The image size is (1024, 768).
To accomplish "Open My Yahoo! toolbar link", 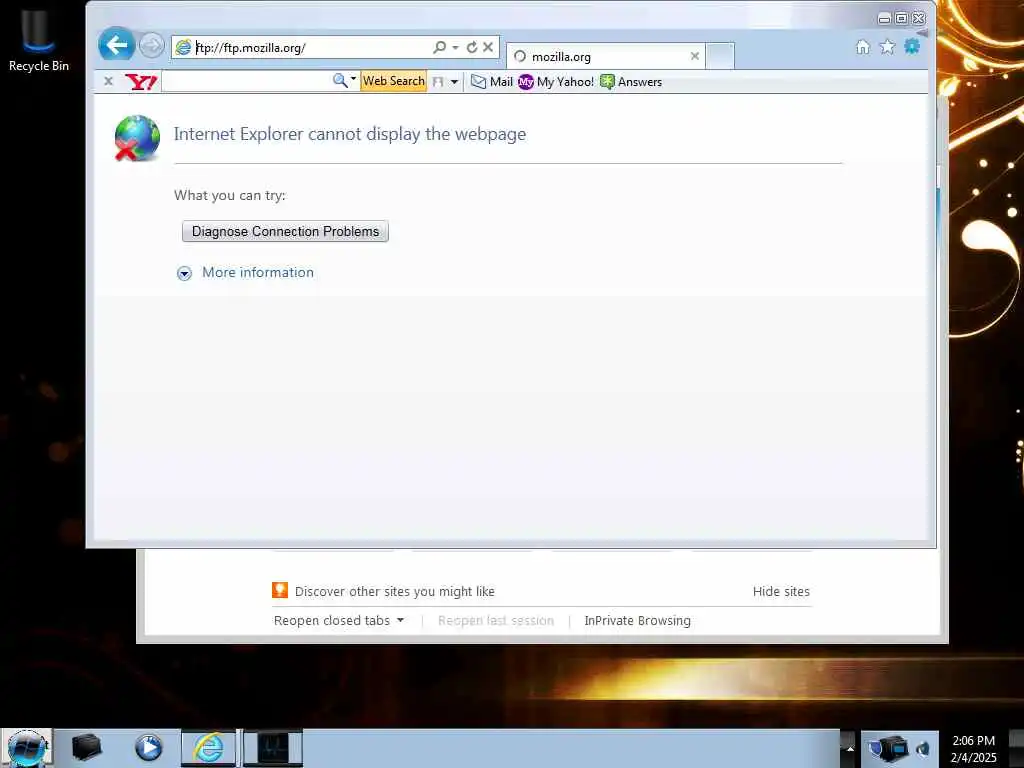I will pos(556,82).
